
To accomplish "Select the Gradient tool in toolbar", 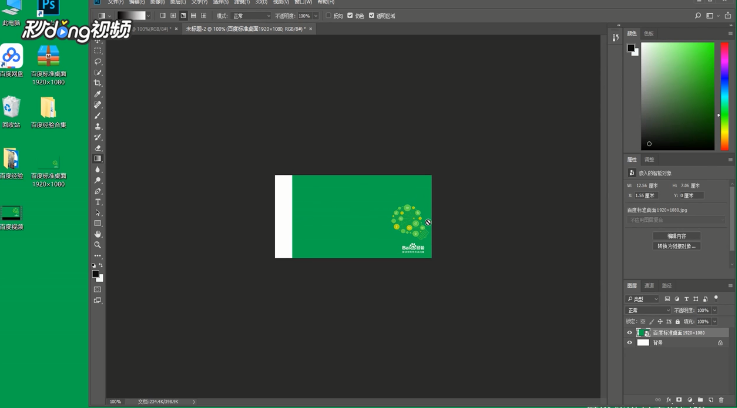I will pos(98,159).
